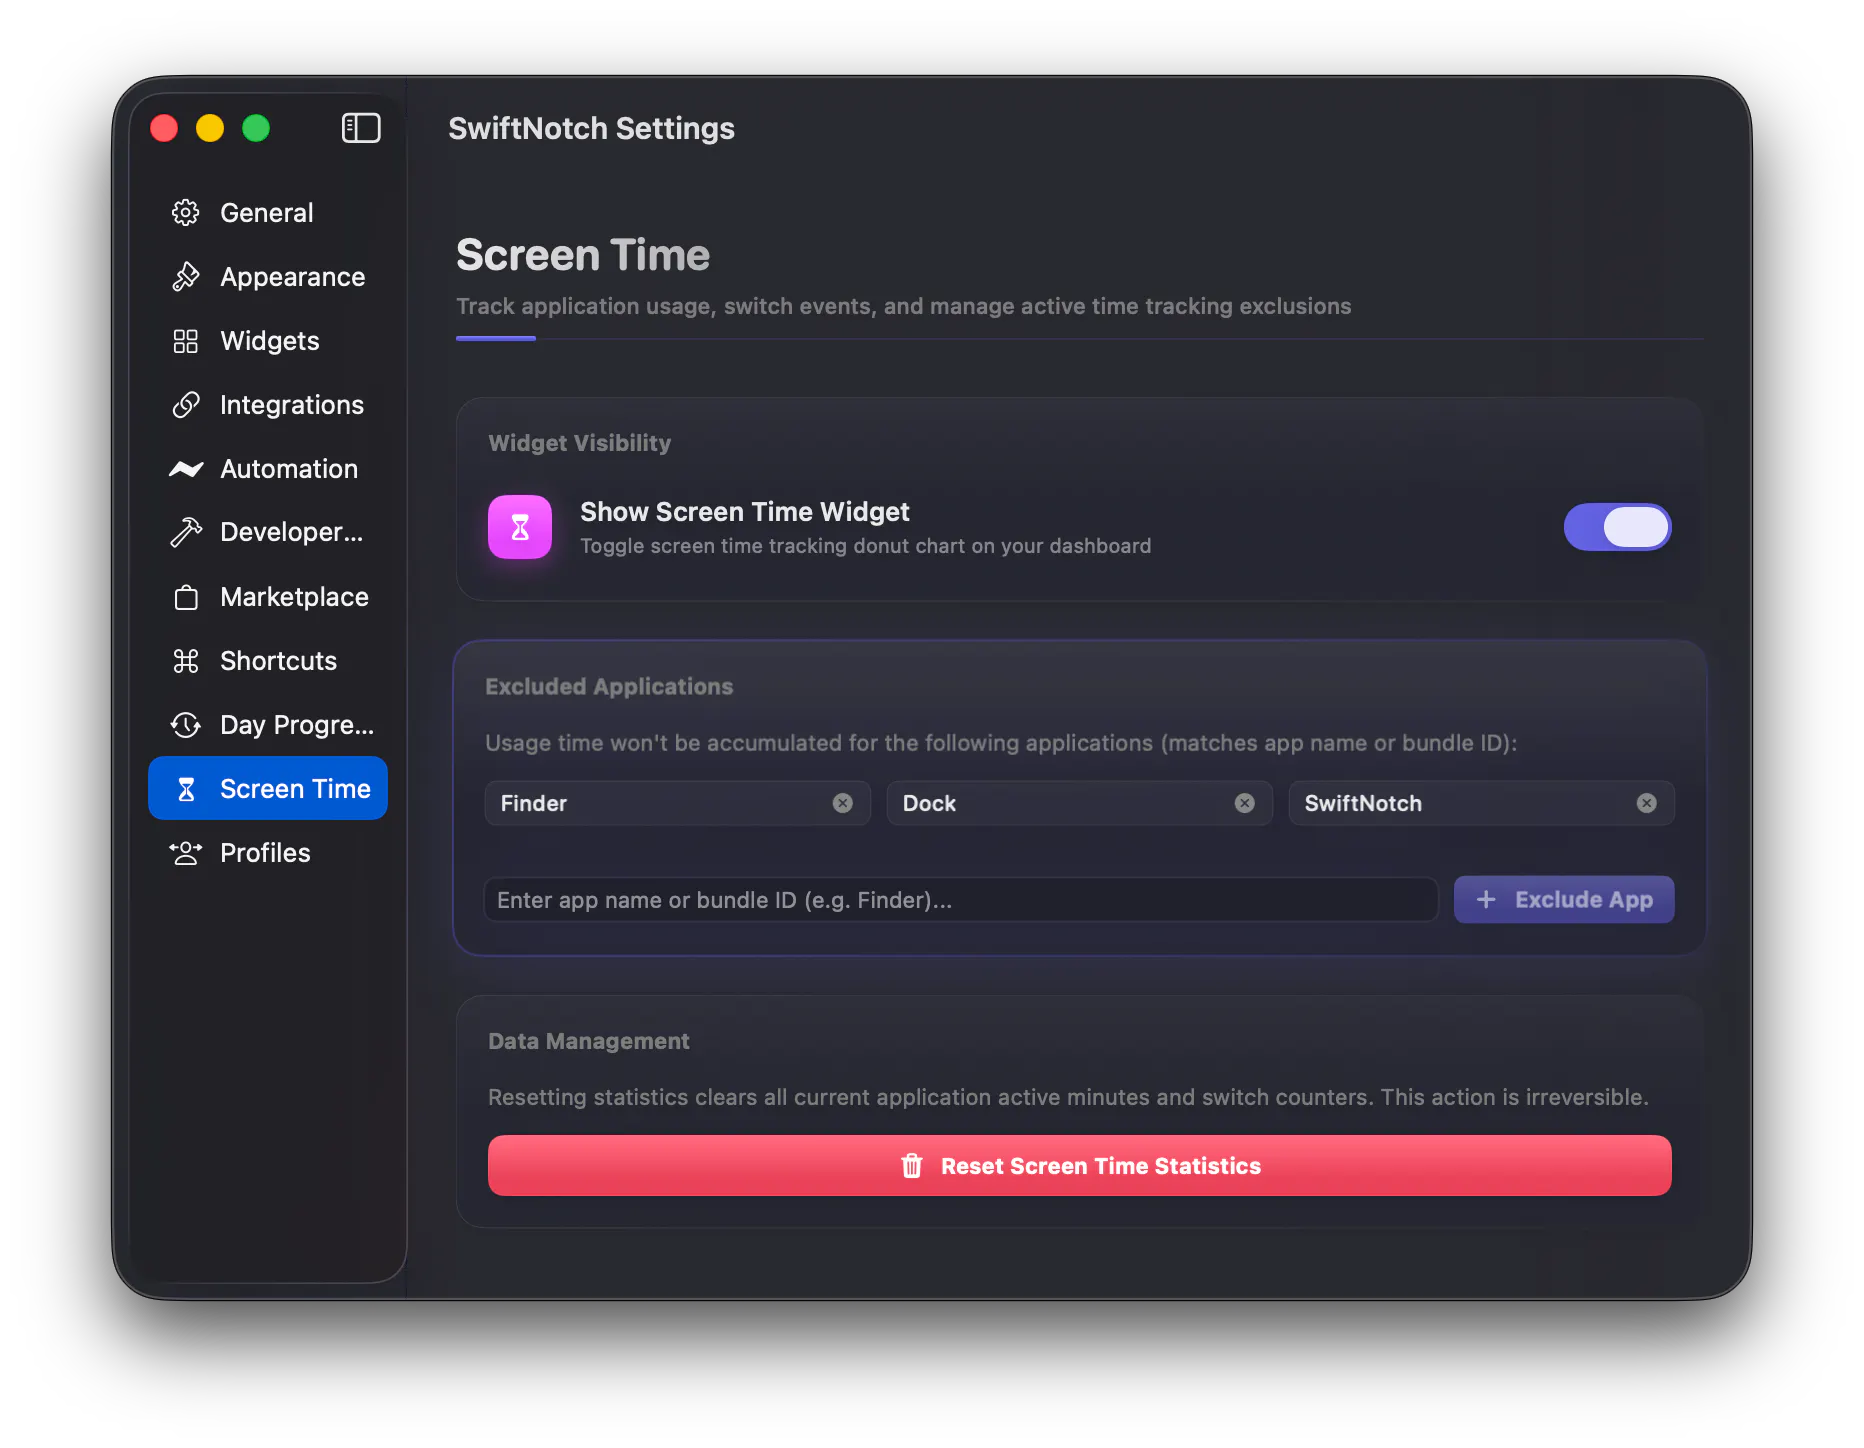The width and height of the screenshot is (1864, 1448).
Task: Open the Appearance settings section
Action: [268, 277]
